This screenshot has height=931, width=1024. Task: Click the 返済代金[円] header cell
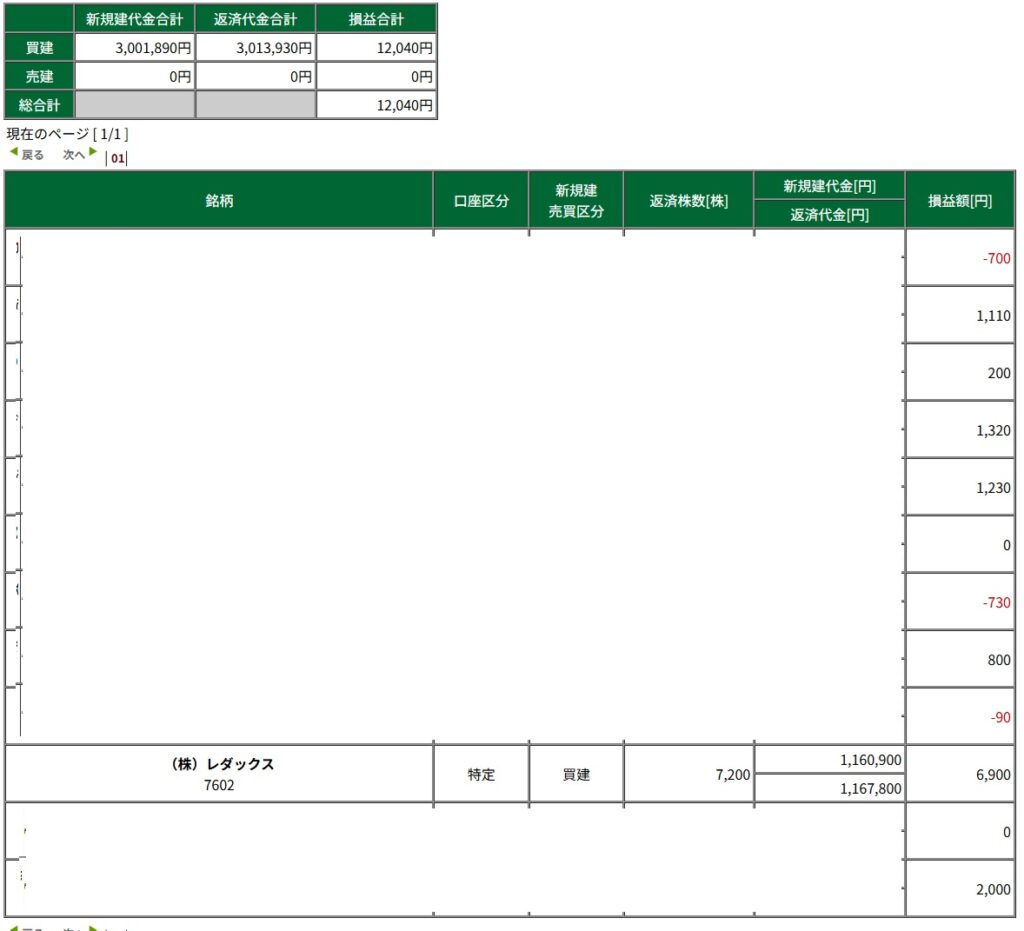point(829,214)
